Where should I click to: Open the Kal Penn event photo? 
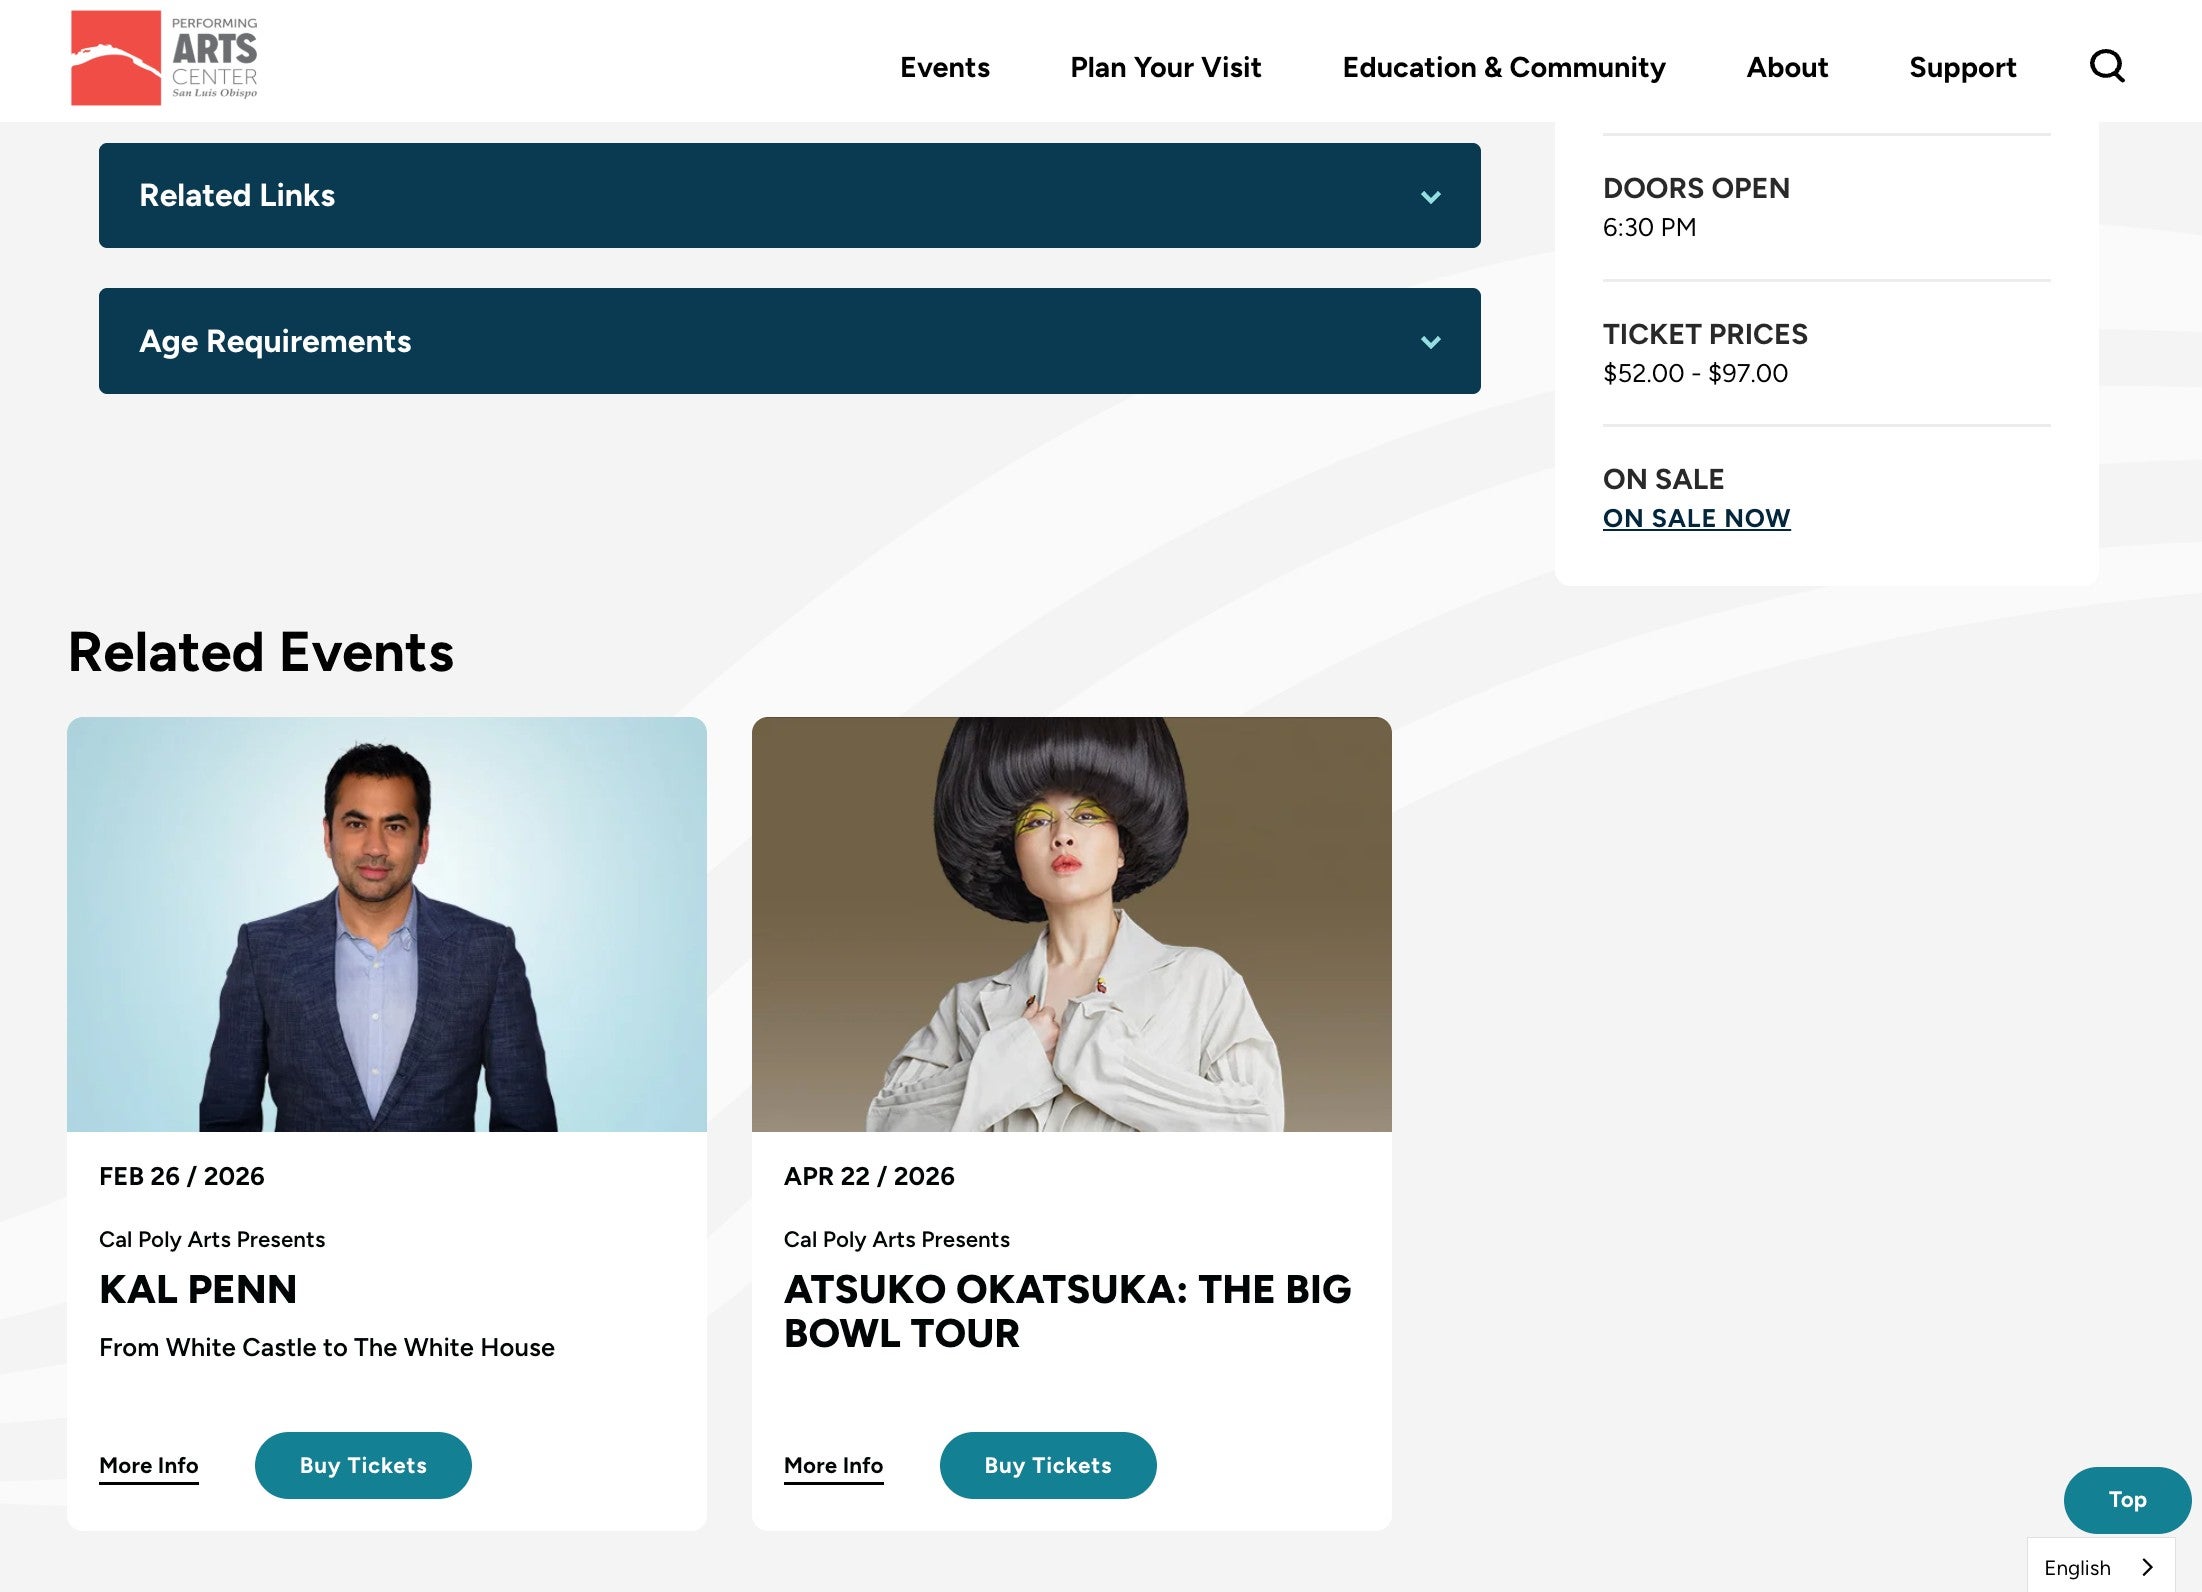tap(387, 924)
